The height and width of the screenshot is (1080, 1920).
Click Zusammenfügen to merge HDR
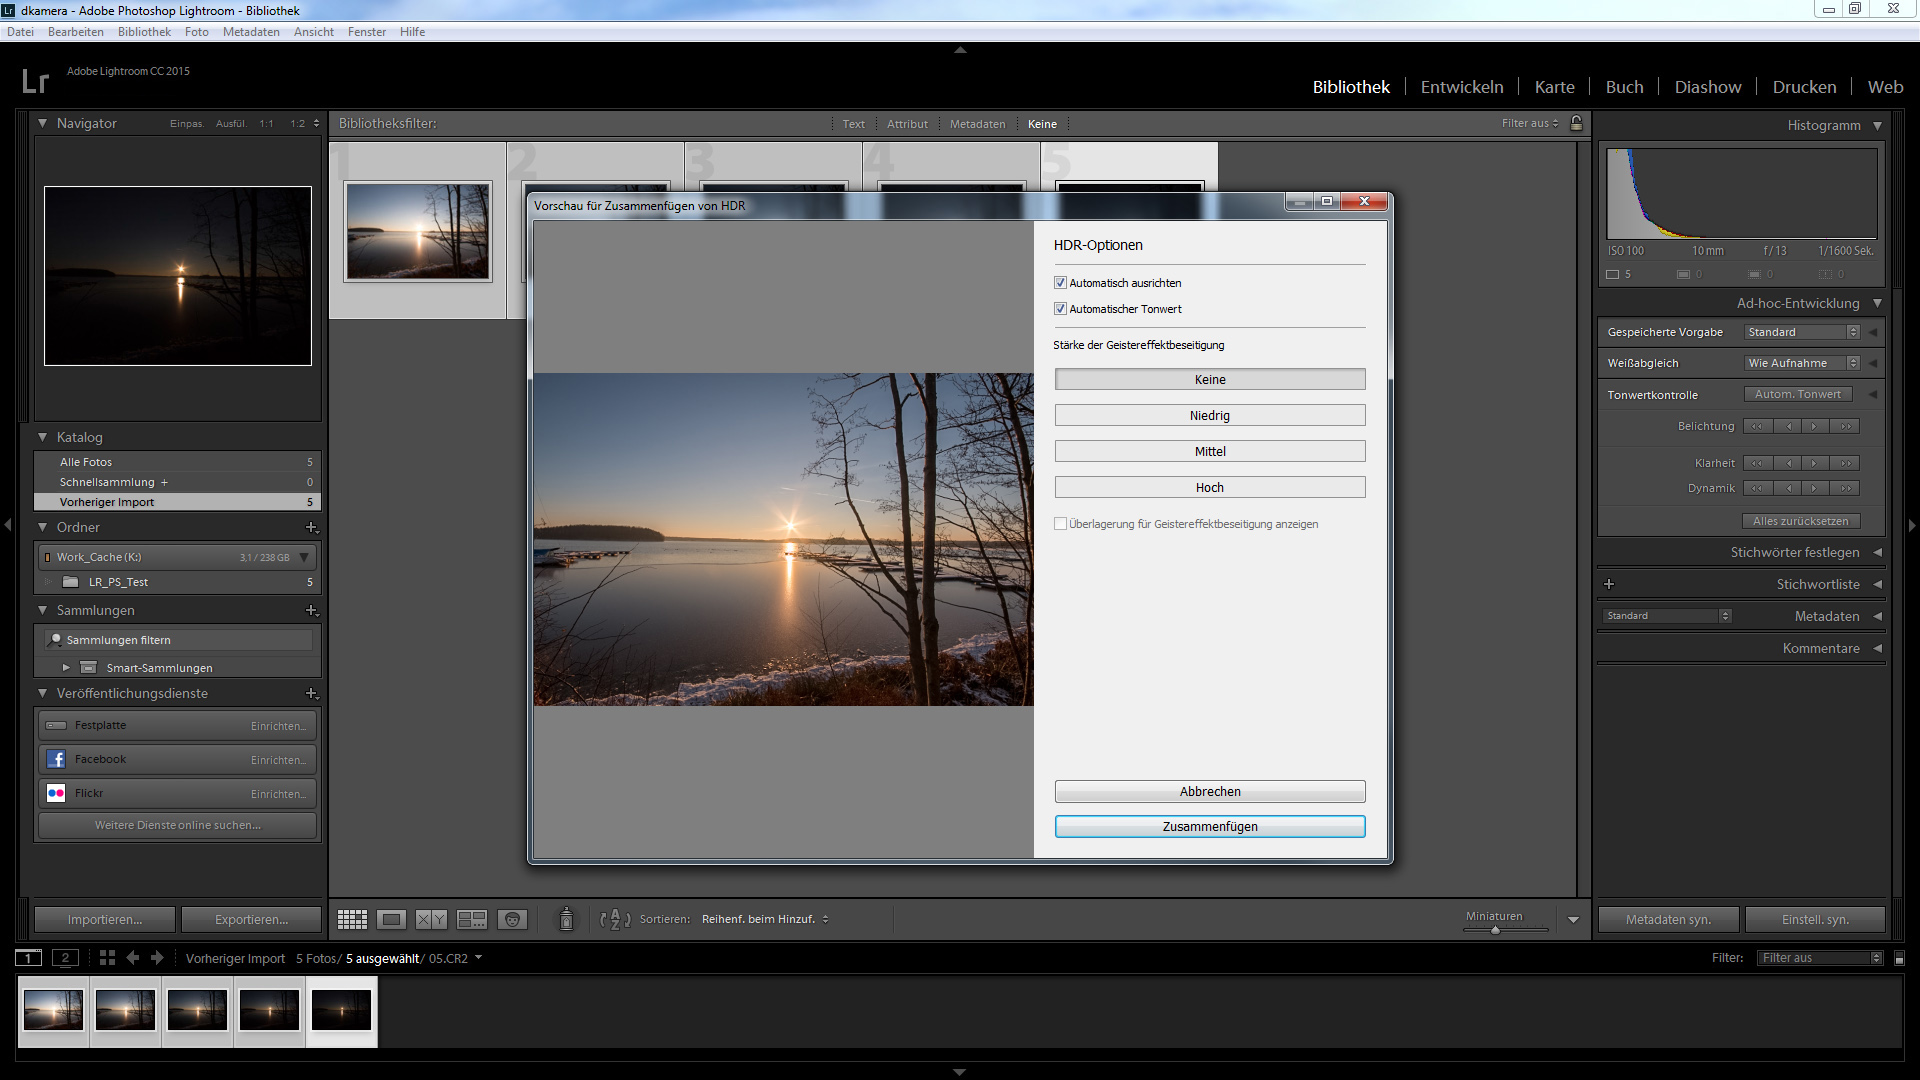click(1210, 827)
